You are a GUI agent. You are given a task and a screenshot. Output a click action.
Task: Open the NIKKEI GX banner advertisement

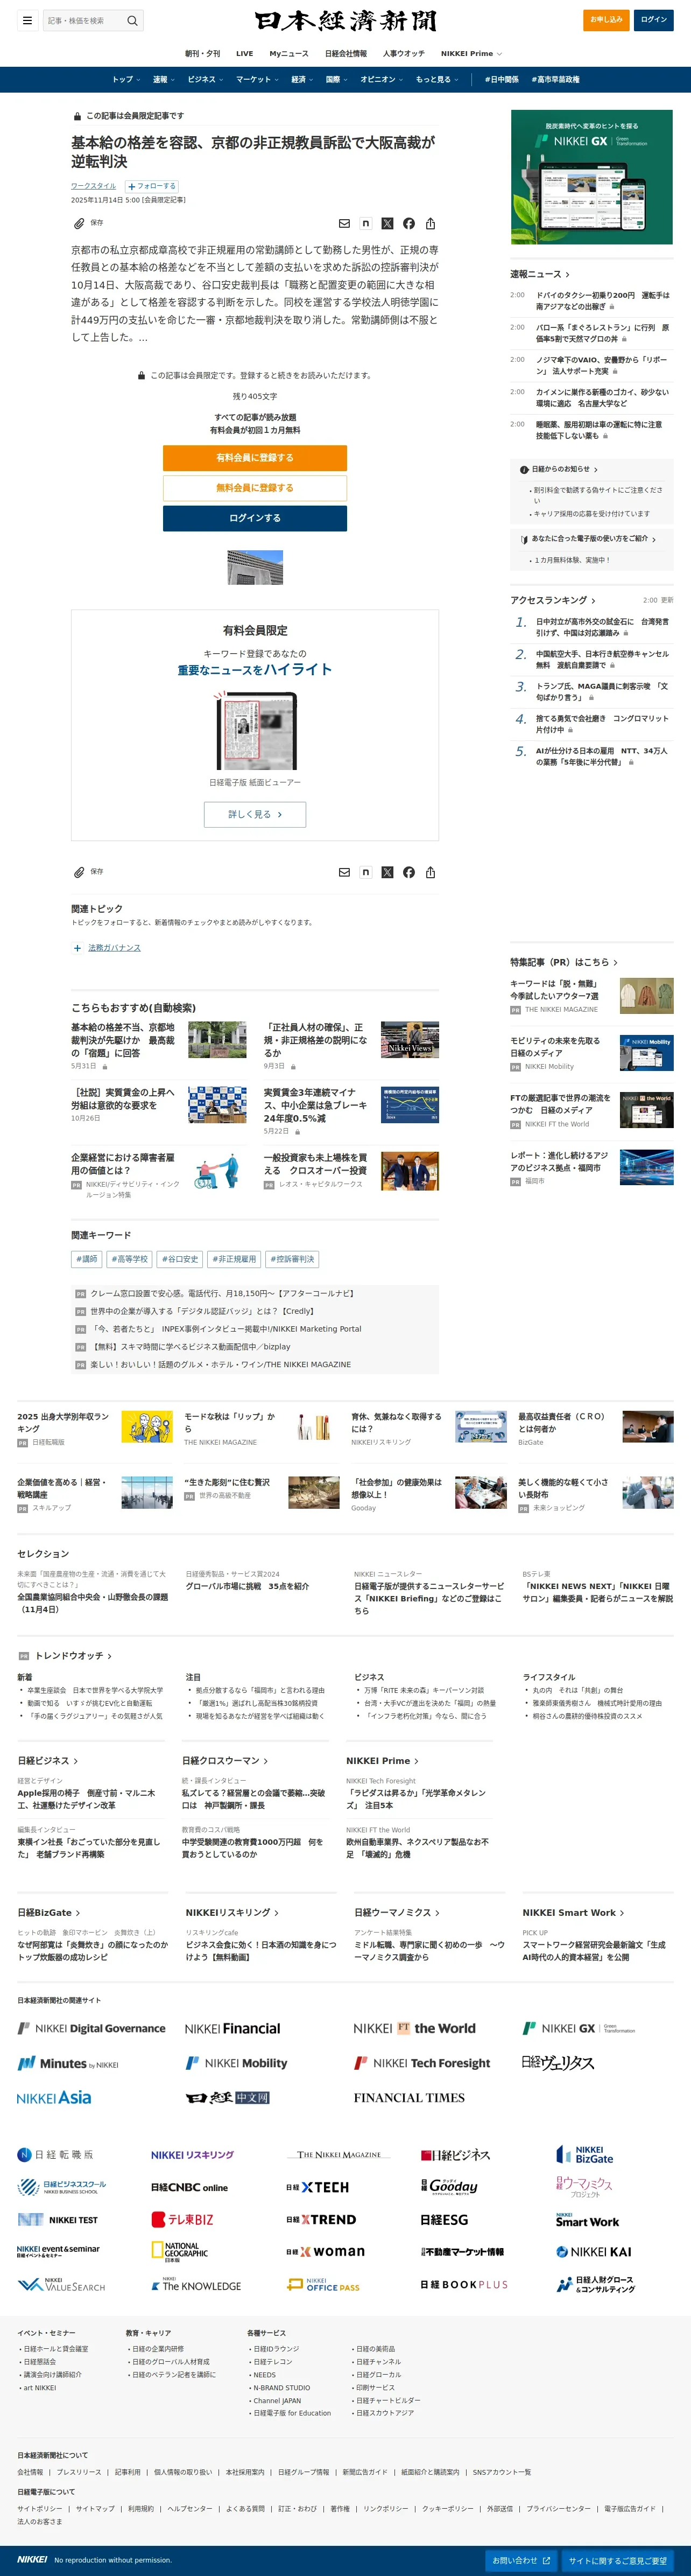[591, 177]
